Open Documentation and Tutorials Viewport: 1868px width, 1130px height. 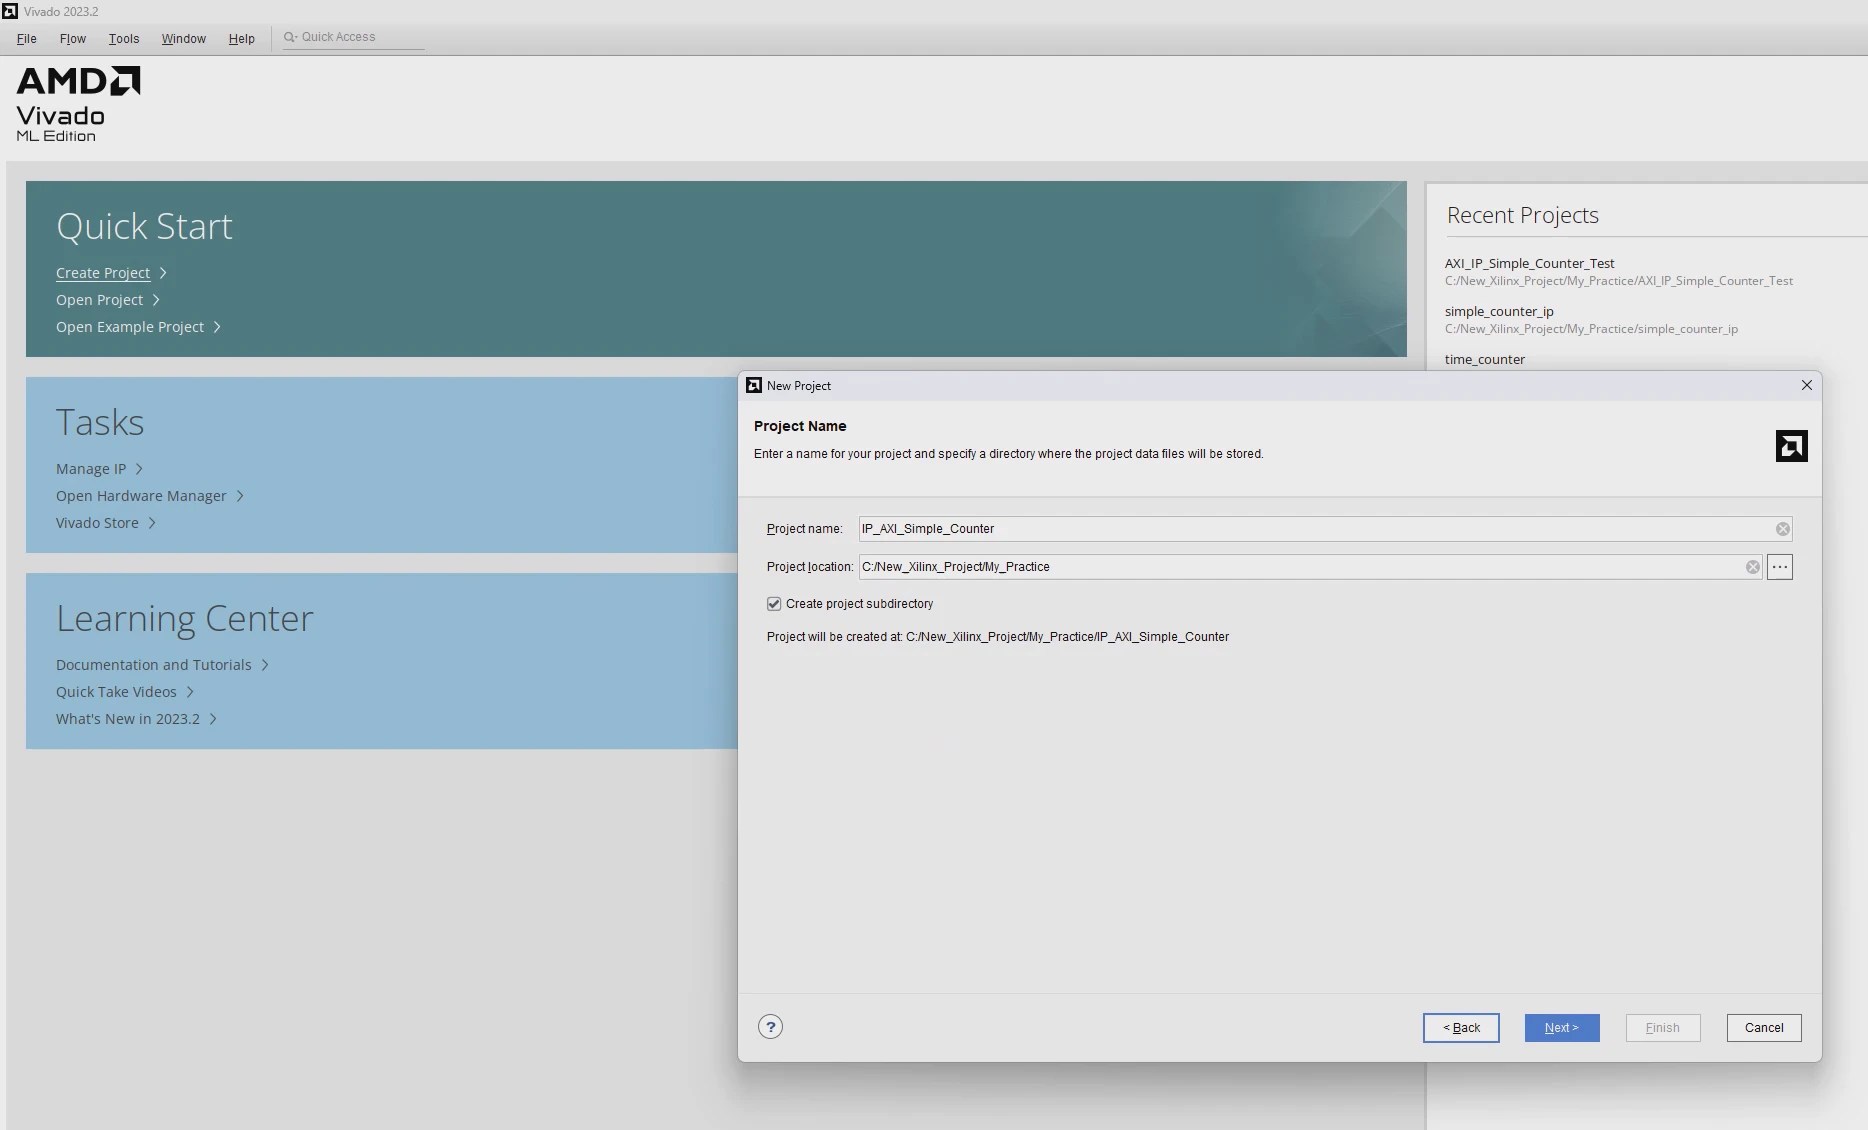[154, 665]
